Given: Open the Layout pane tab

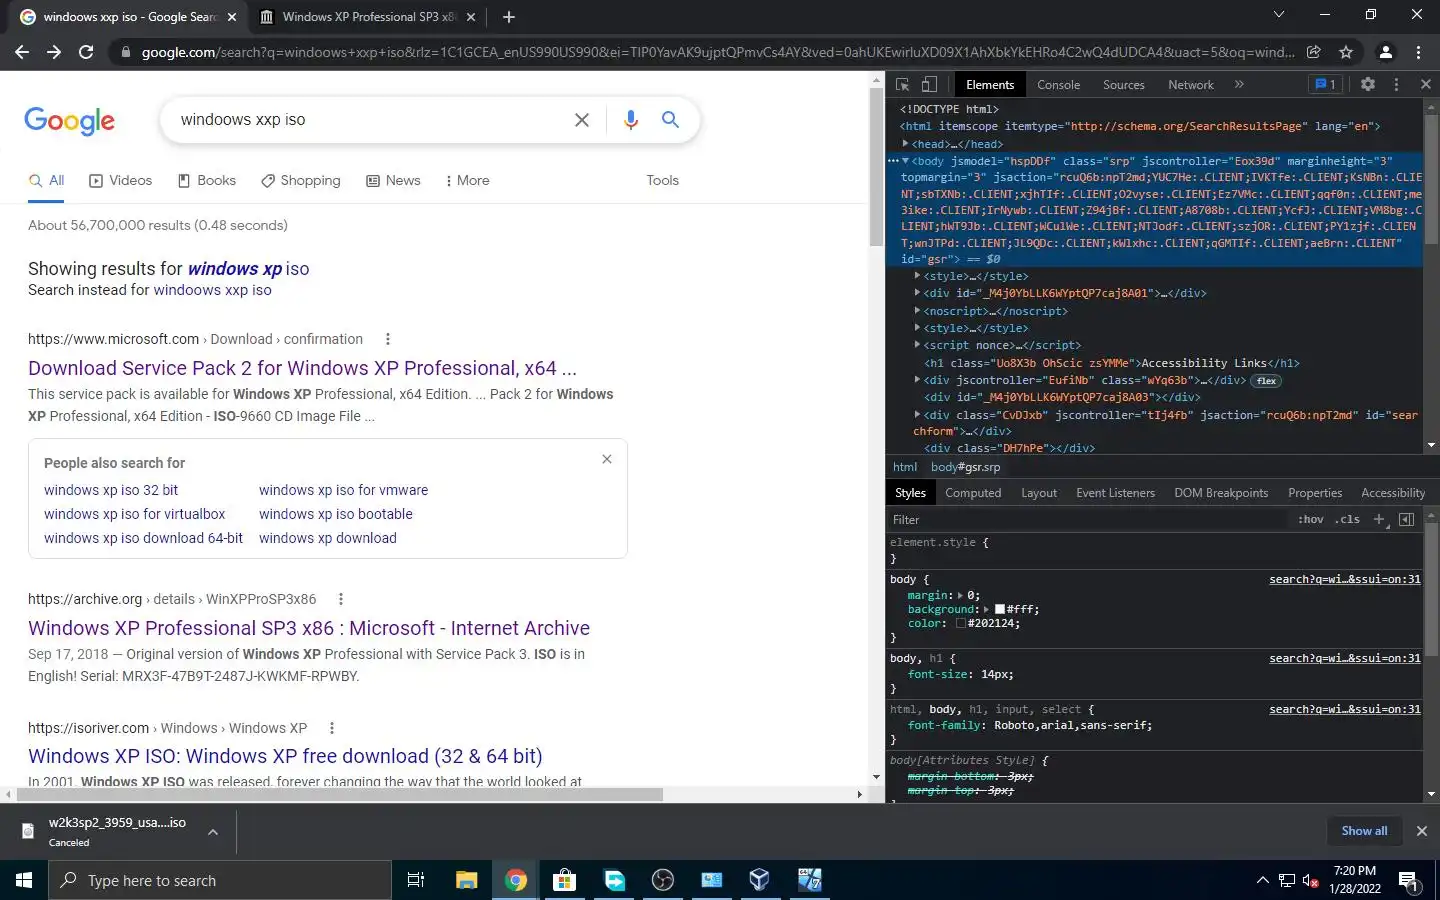Looking at the screenshot, I should [1039, 493].
